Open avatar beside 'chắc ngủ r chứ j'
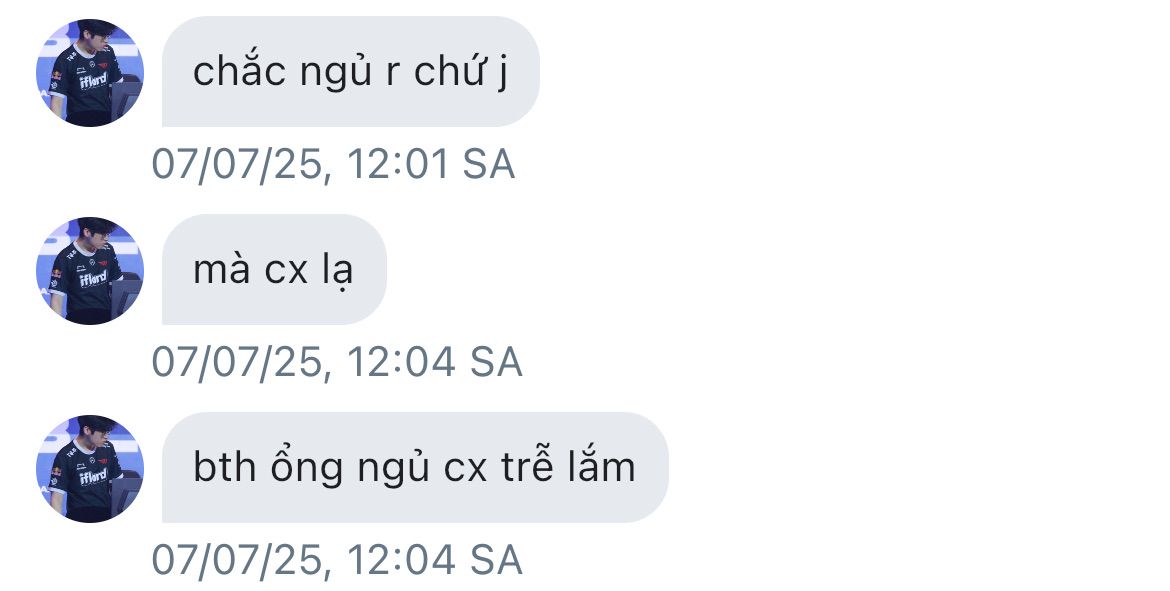Image resolution: width=1170 pixels, height=591 pixels. point(90,72)
